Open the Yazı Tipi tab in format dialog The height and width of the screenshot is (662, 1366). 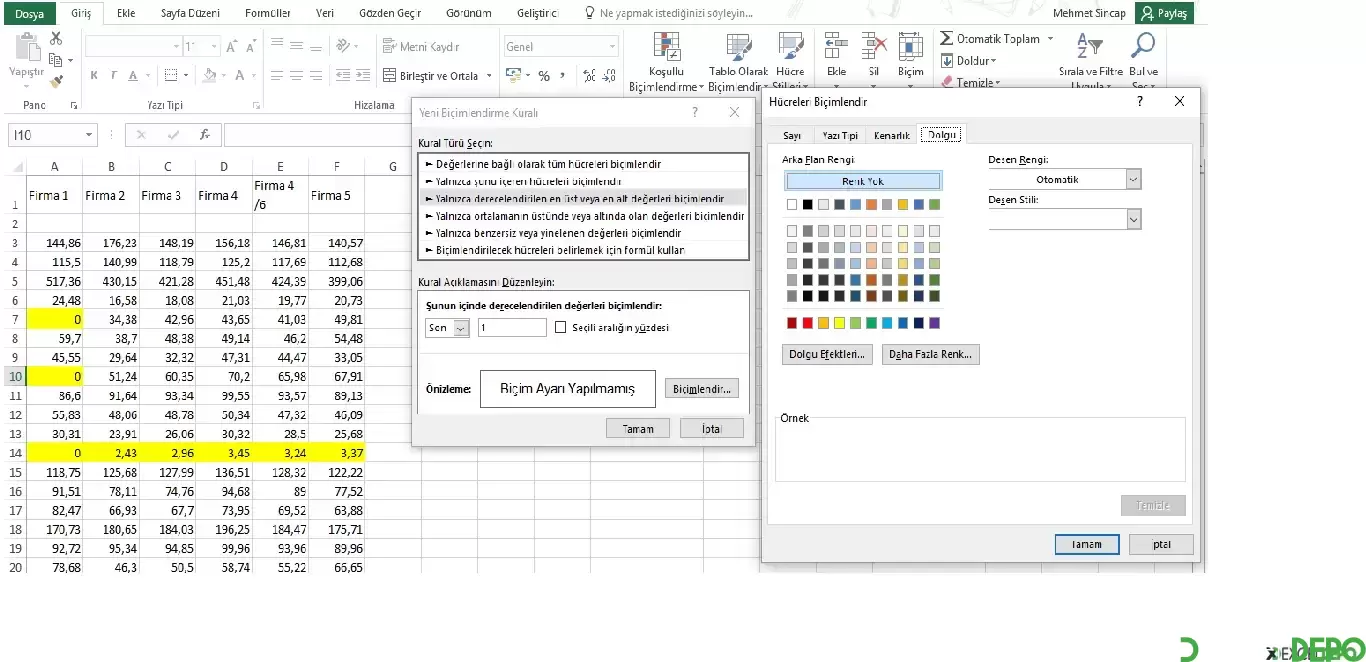tap(840, 135)
